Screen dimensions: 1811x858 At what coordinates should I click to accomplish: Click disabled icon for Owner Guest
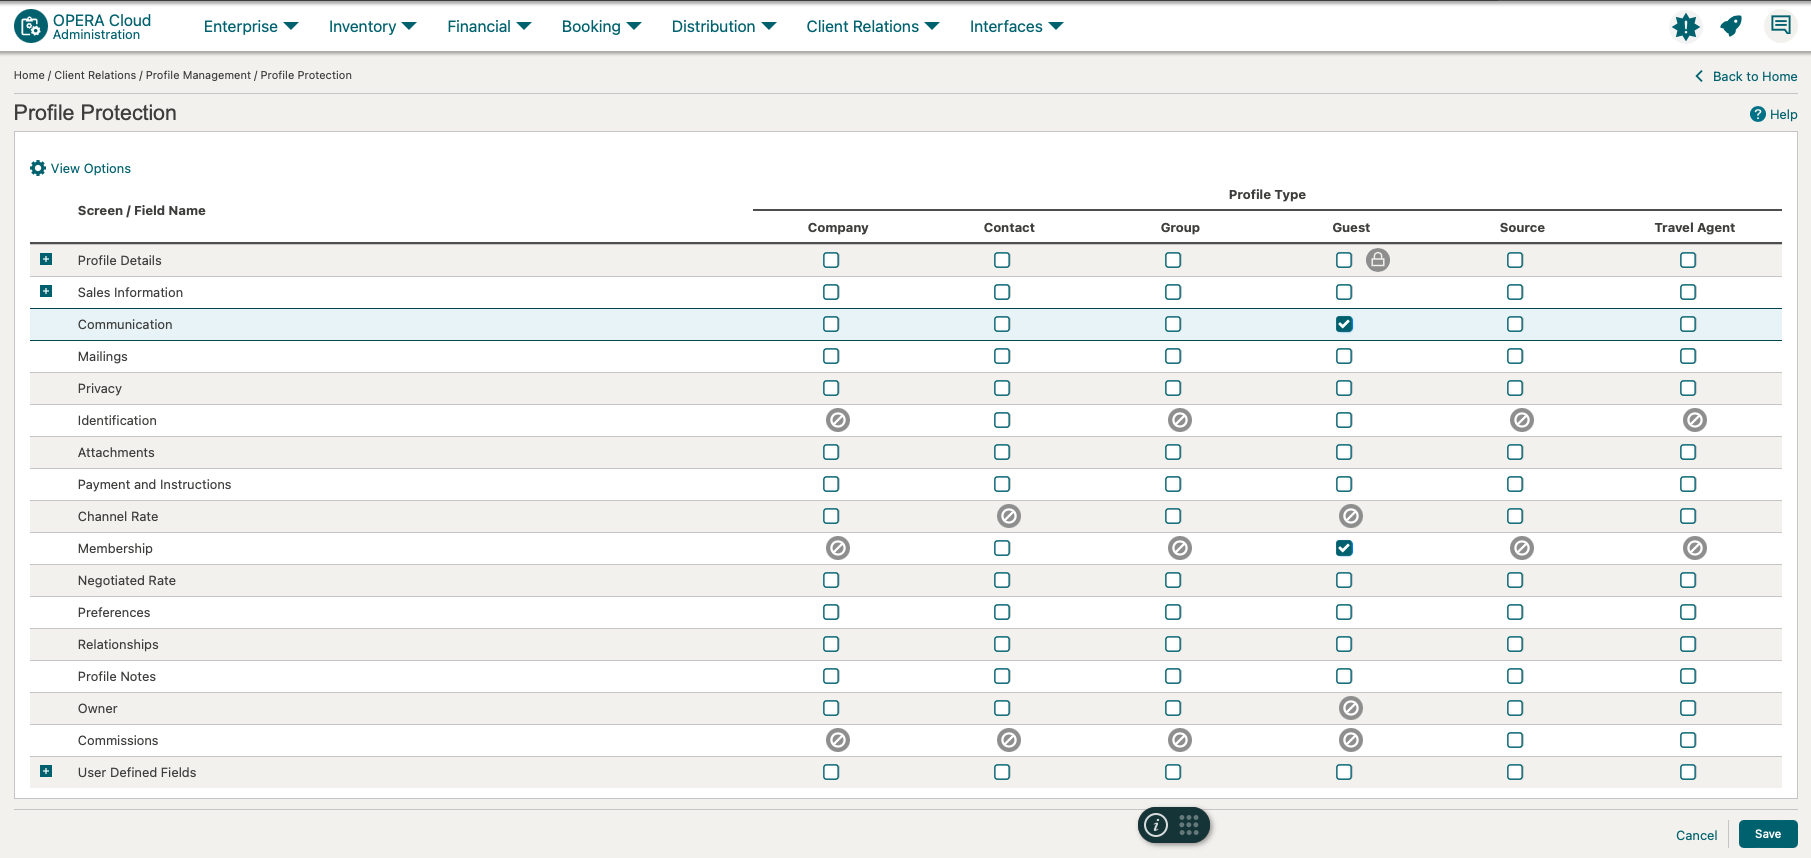1351,708
